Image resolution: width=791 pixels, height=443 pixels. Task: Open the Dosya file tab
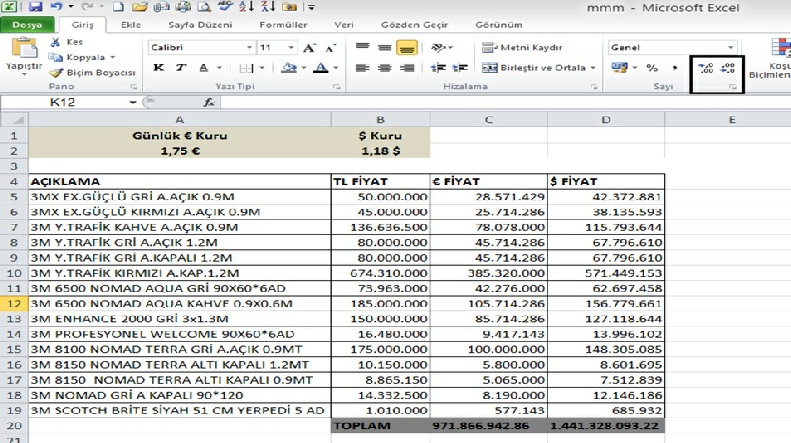coord(27,24)
